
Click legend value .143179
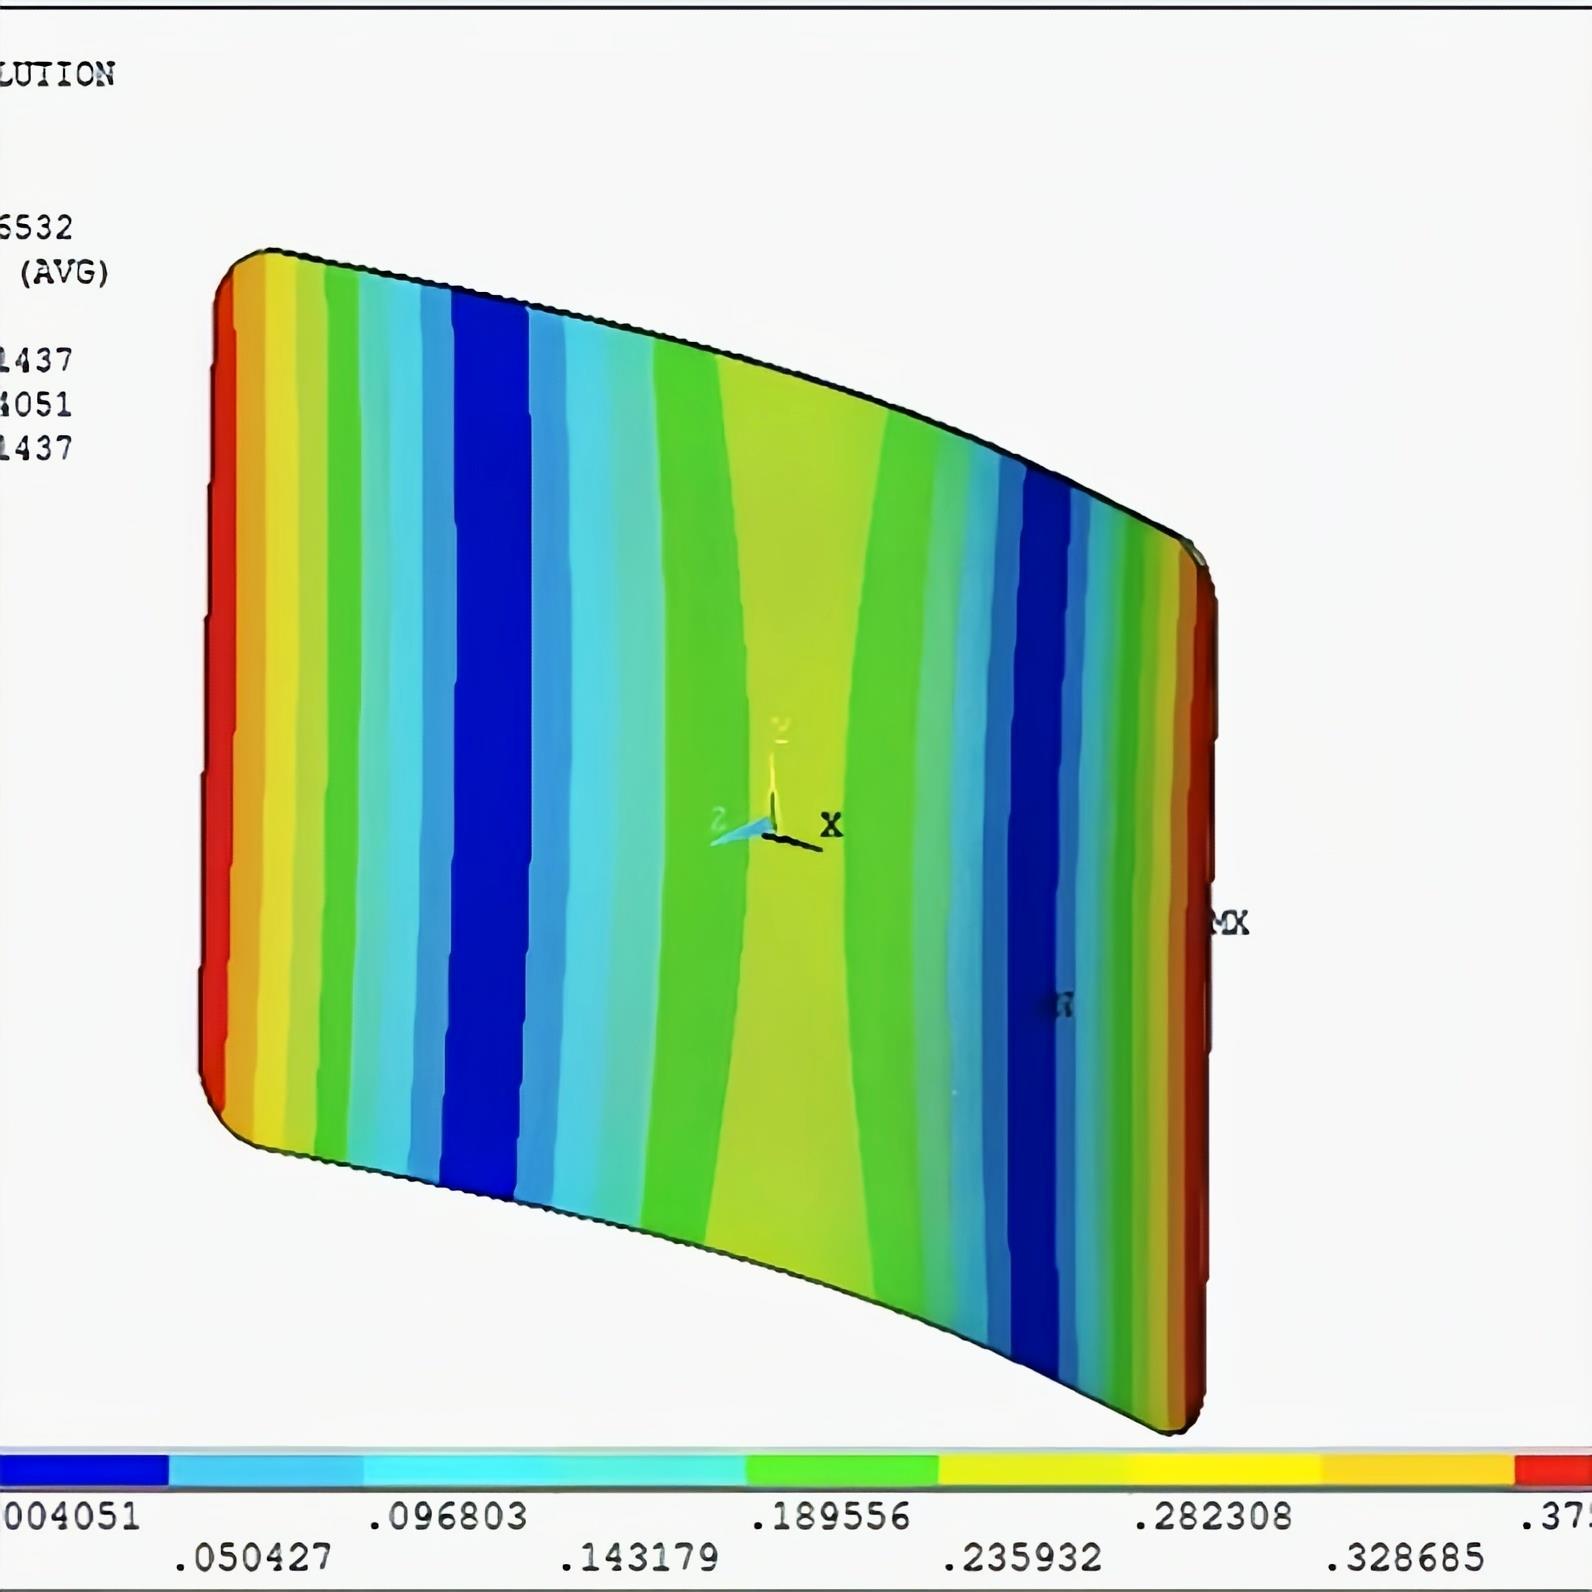638,1557
